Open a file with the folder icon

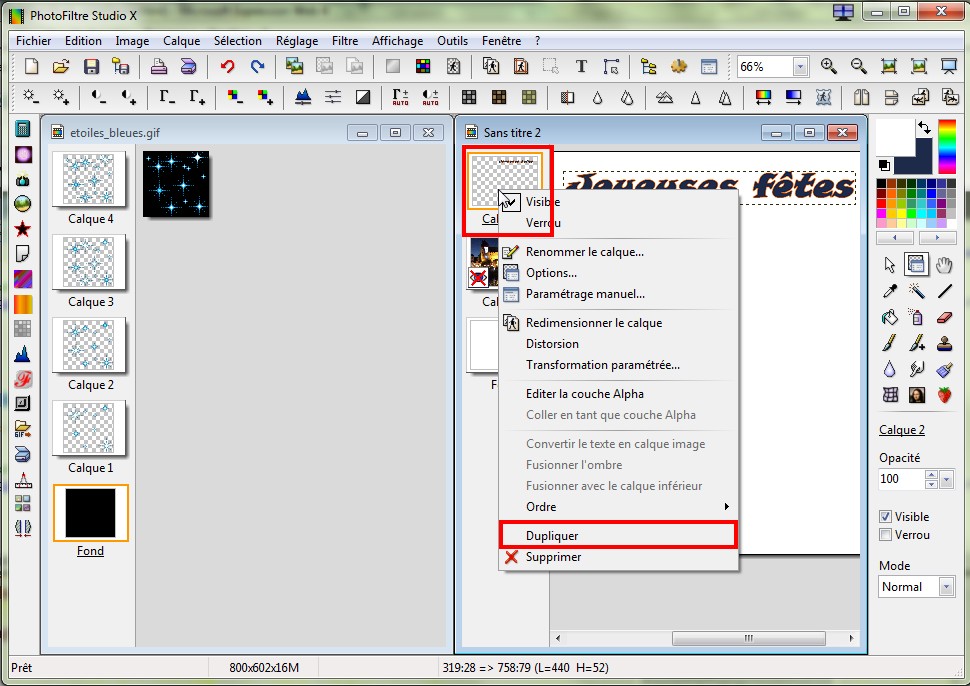coord(61,66)
